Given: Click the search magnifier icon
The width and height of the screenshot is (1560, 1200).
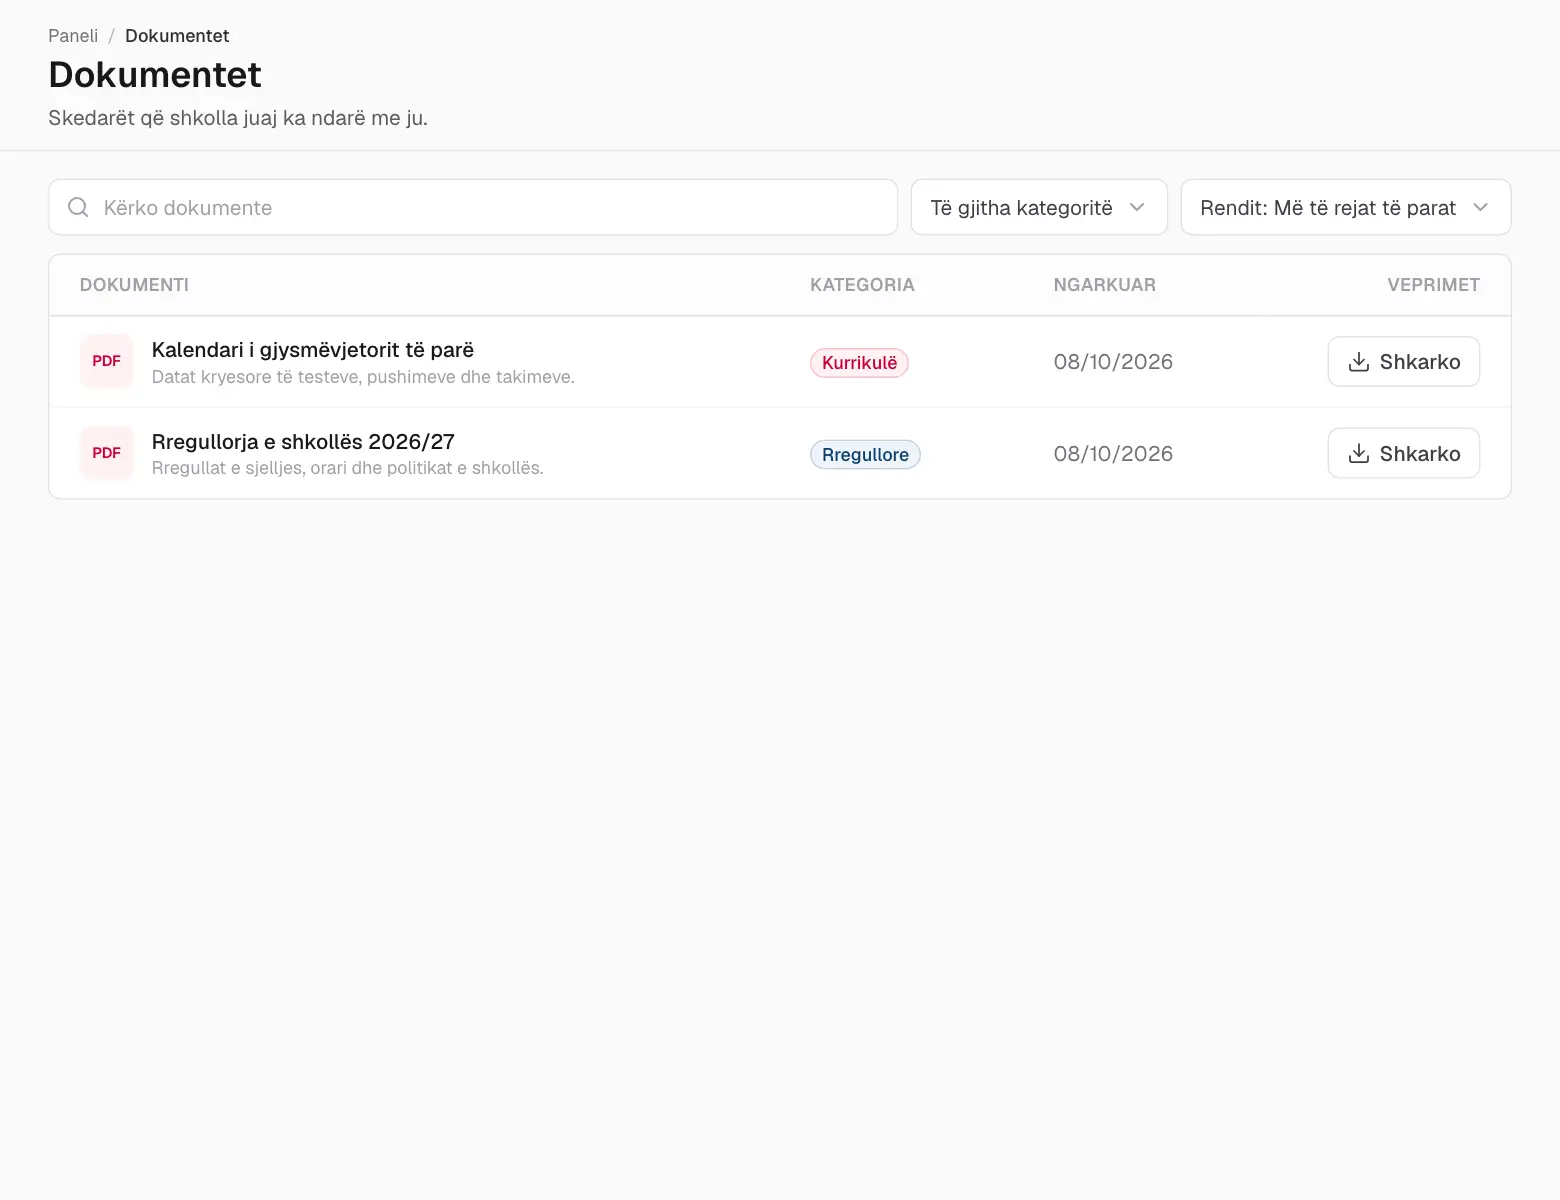Looking at the screenshot, I should click(x=78, y=207).
